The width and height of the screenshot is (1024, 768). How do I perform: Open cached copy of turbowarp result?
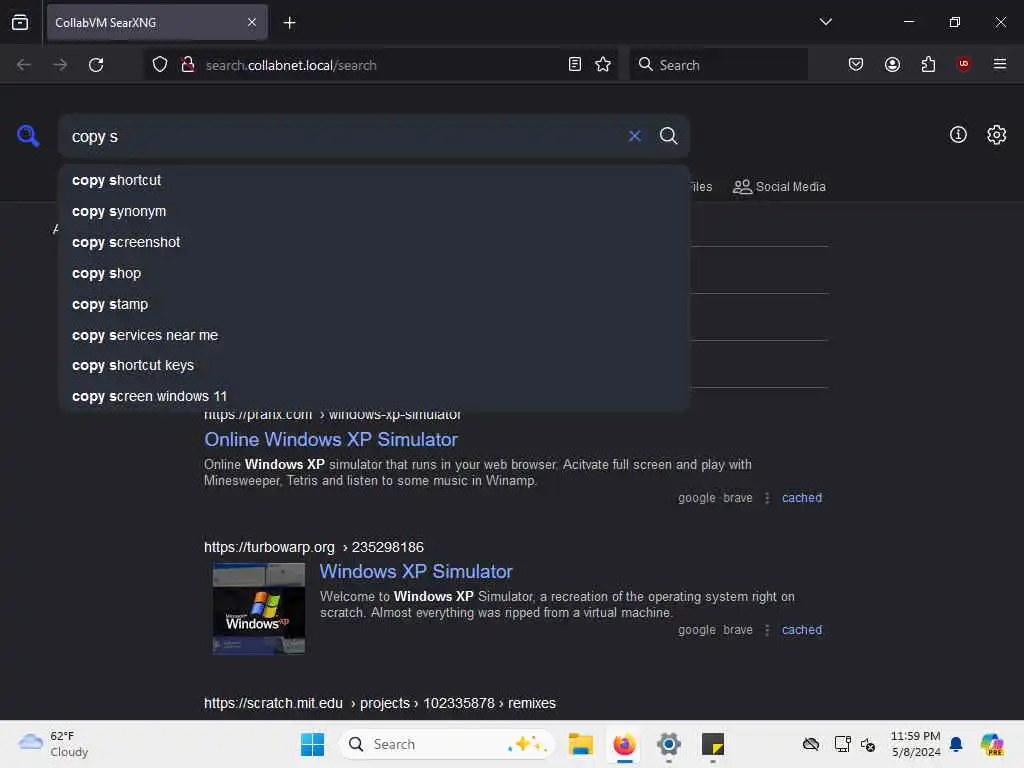(801, 630)
